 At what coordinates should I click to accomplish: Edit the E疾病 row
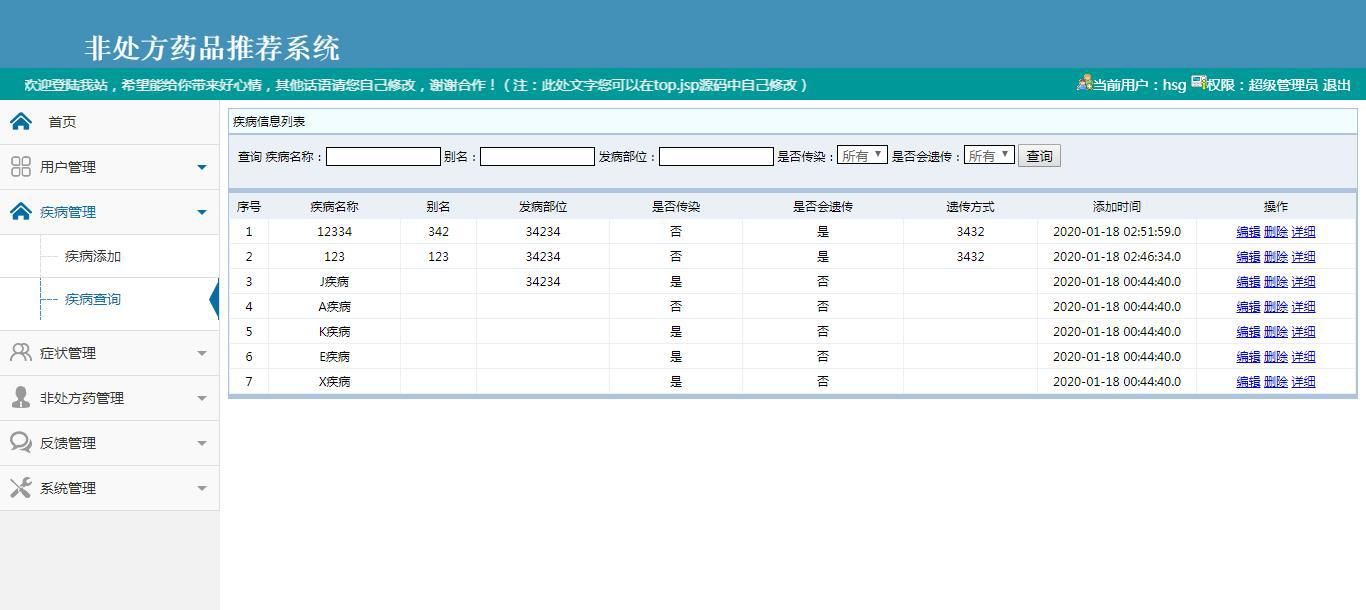tap(1248, 356)
